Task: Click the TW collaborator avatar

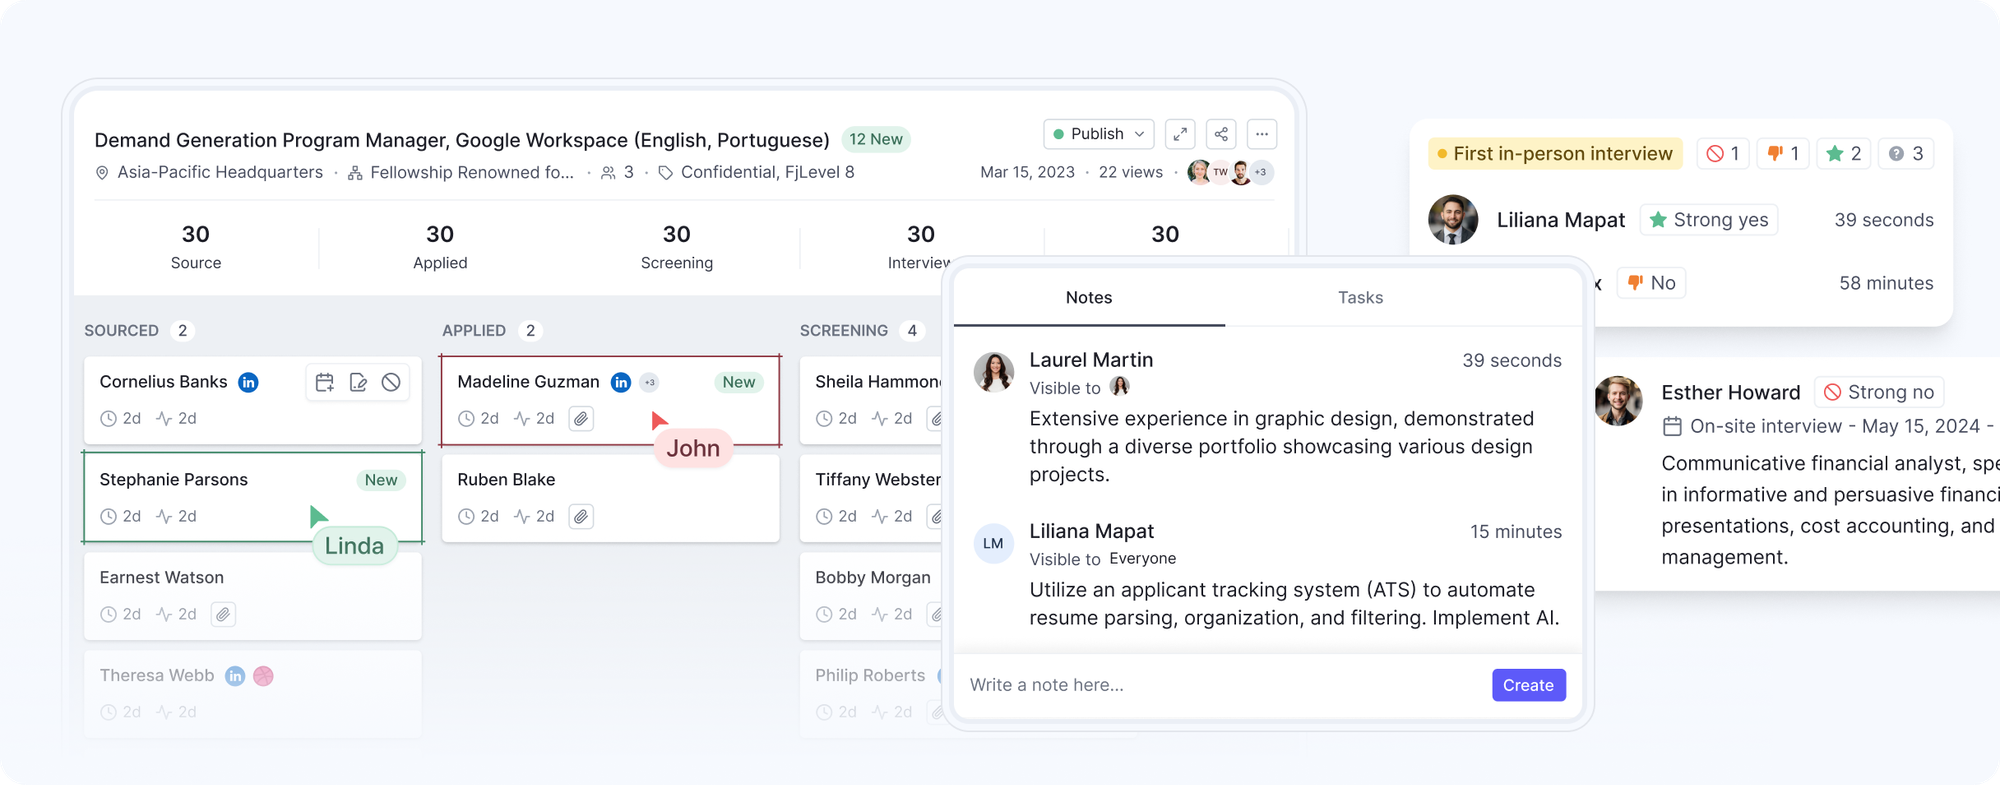Action: coord(1220,172)
